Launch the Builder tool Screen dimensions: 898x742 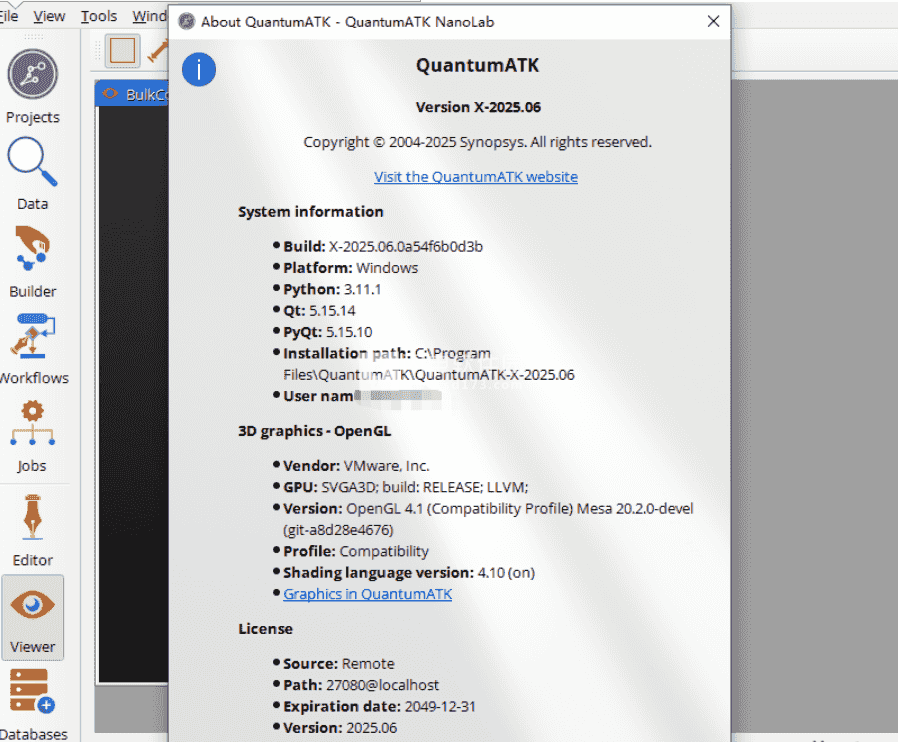click(32, 260)
